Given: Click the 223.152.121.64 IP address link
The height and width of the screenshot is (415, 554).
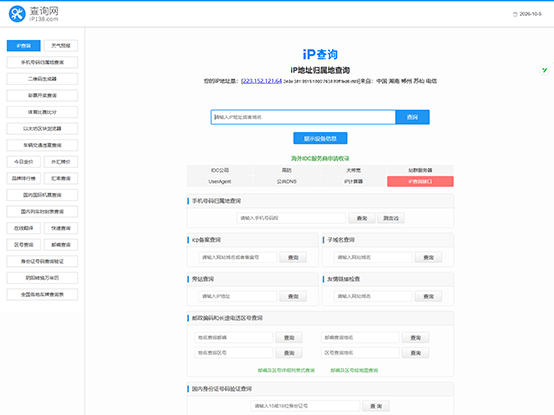Looking at the screenshot, I should pos(262,81).
